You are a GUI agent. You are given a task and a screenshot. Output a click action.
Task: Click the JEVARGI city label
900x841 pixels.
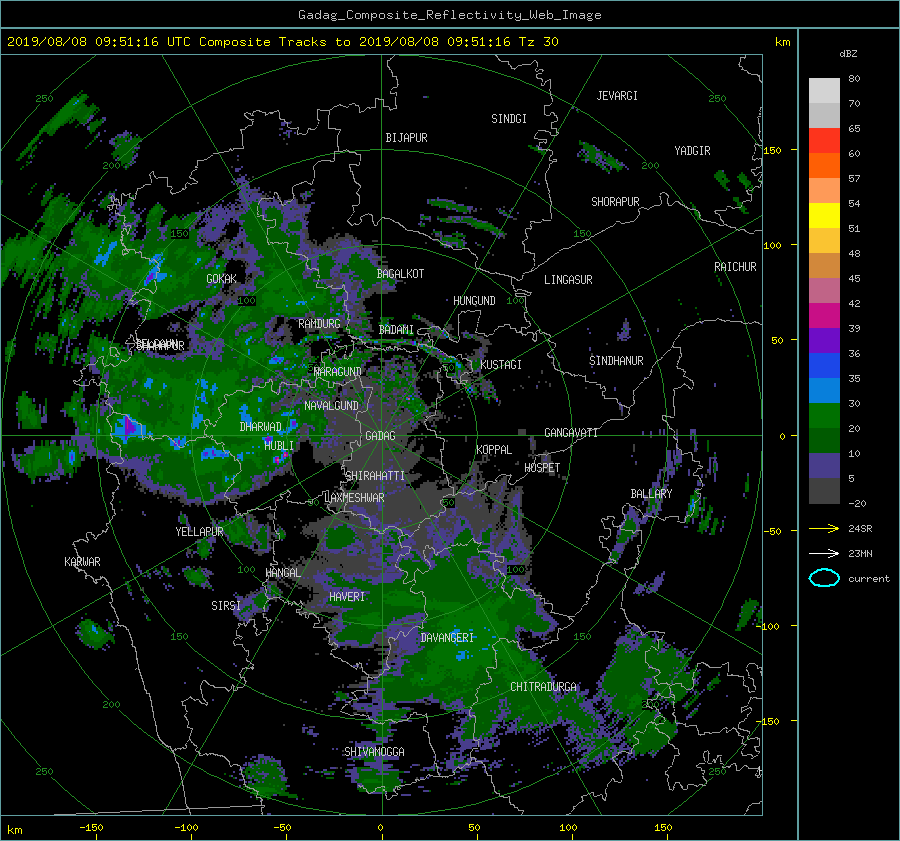[x=618, y=96]
